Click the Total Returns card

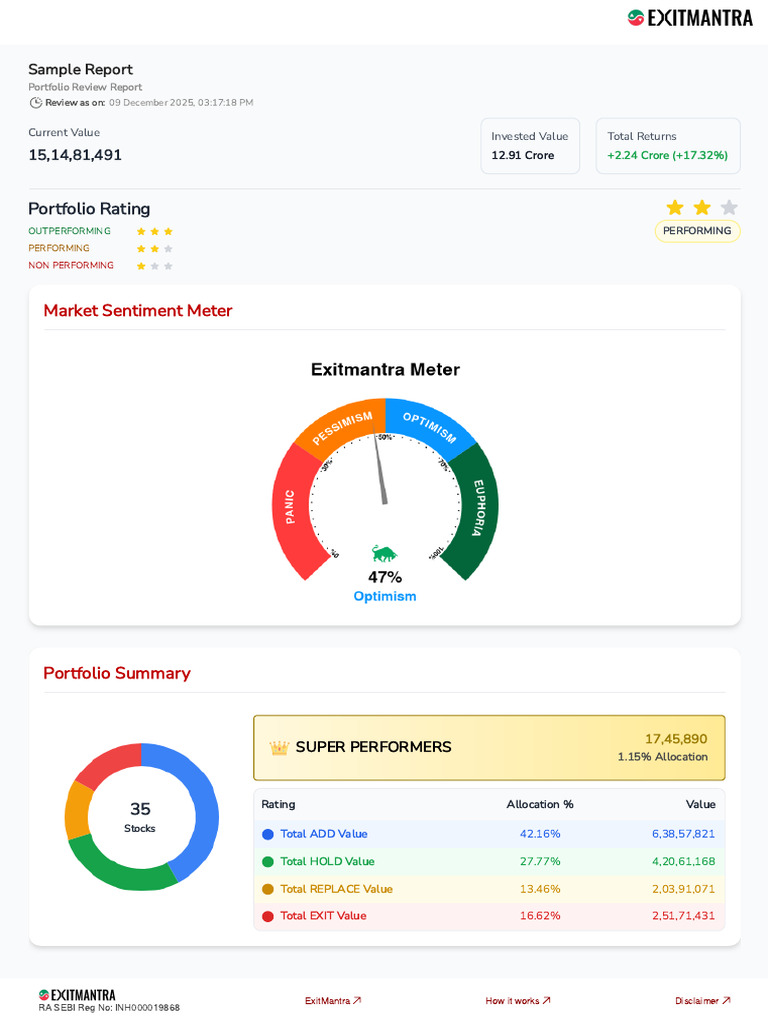point(668,146)
